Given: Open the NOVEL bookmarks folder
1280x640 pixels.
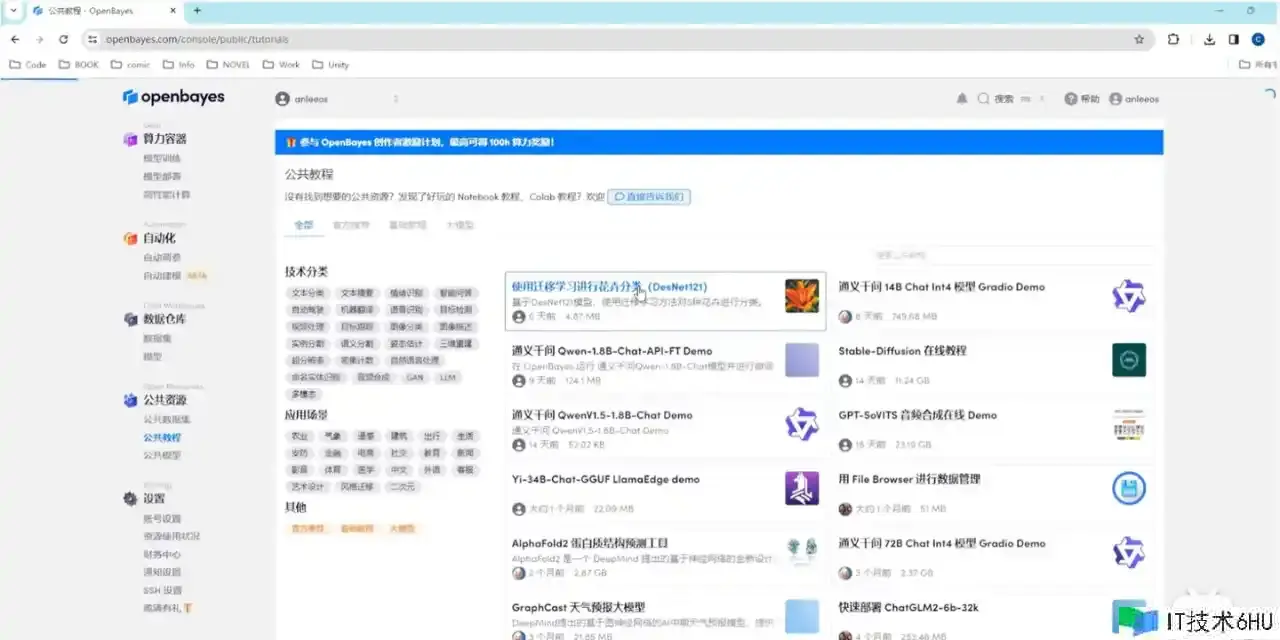Looking at the screenshot, I should (x=228, y=64).
